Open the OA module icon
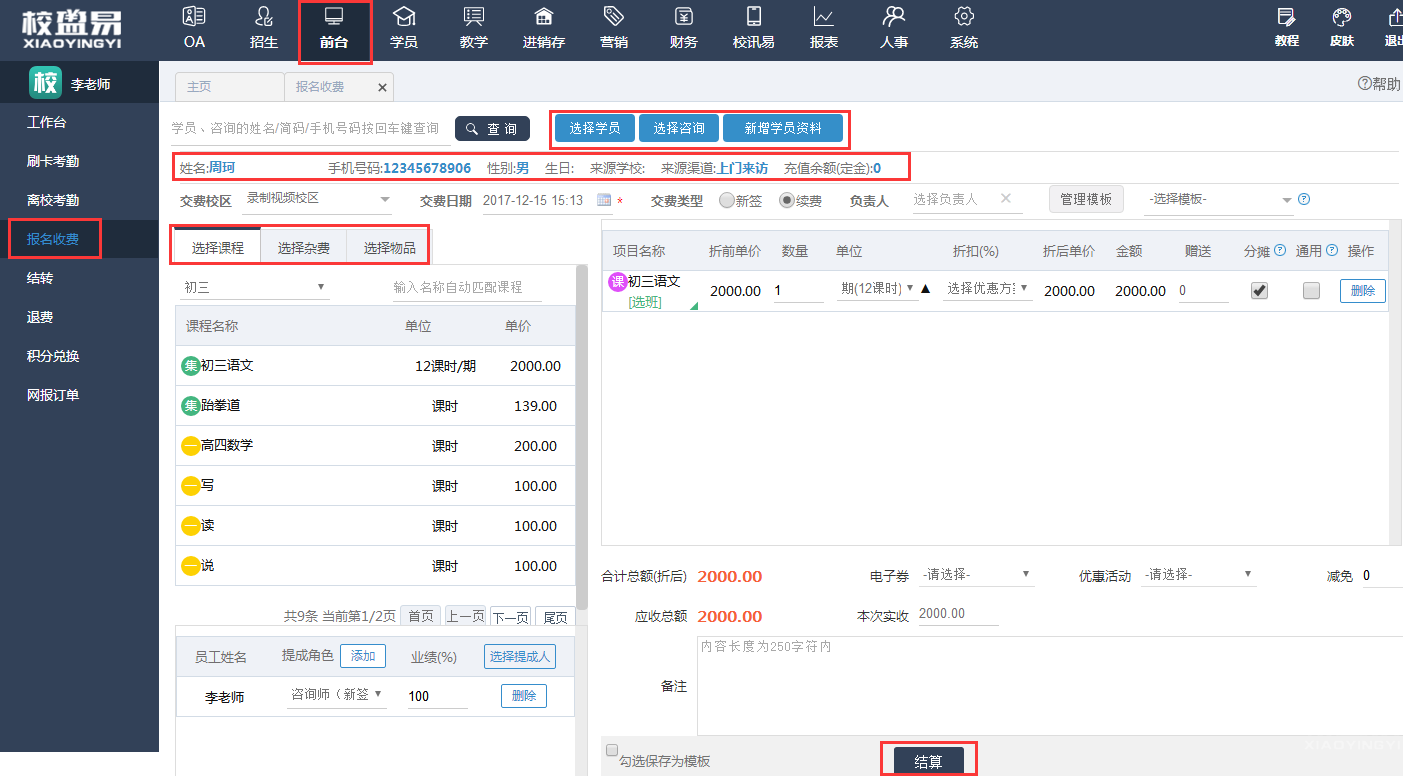 [194, 17]
